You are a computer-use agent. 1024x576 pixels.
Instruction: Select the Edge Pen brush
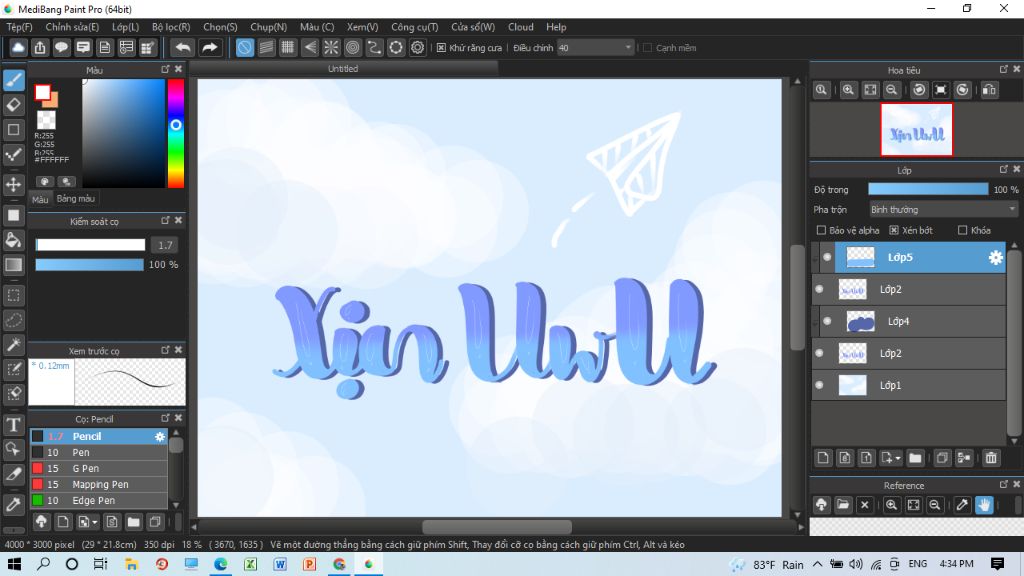pyautogui.click(x=99, y=500)
